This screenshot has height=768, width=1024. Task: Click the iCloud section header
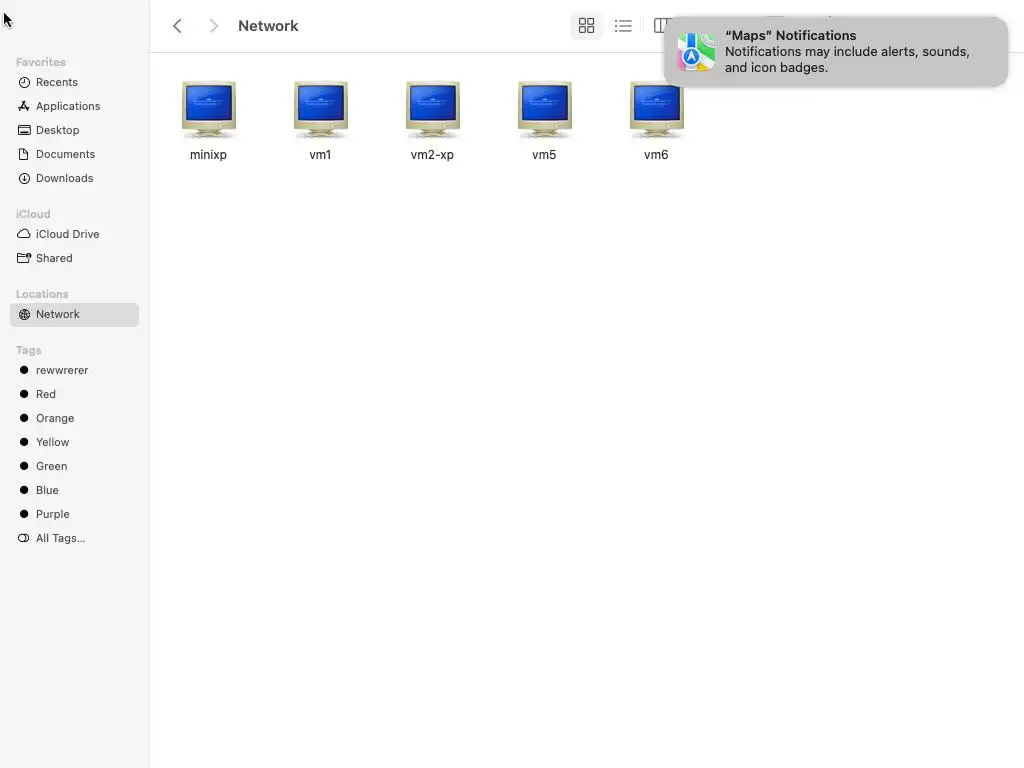[33, 214]
